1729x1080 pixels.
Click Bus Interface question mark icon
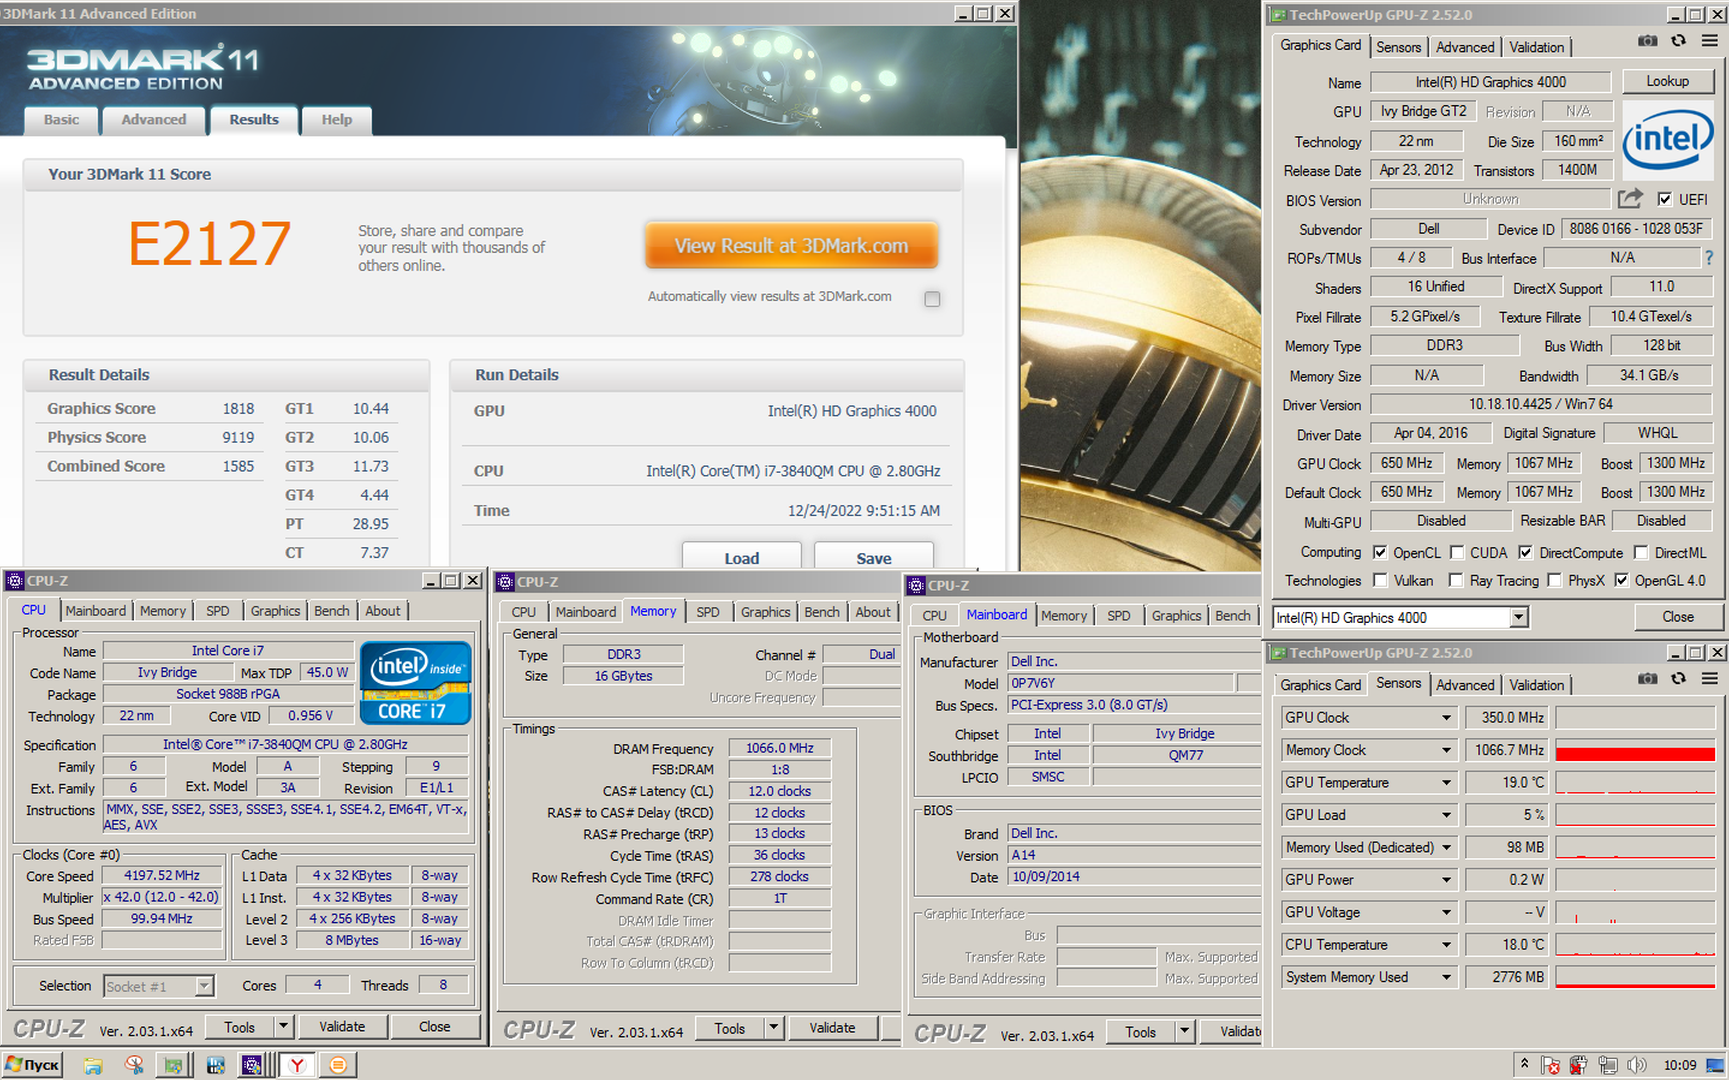(1709, 258)
